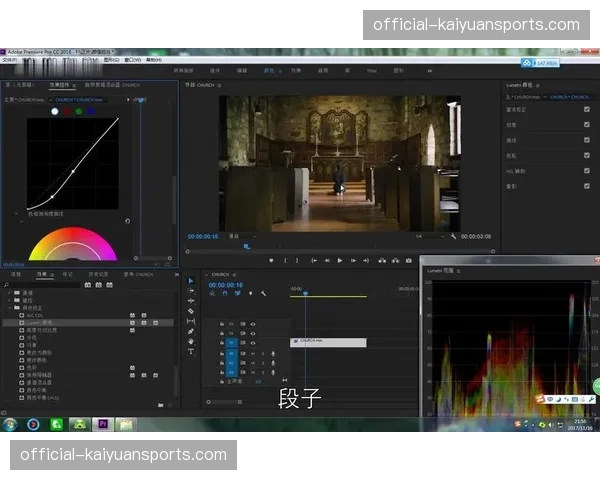This screenshot has height=480, width=600.
Task: Open workspace overflow chevrons in top bar
Action: click(430, 71)
